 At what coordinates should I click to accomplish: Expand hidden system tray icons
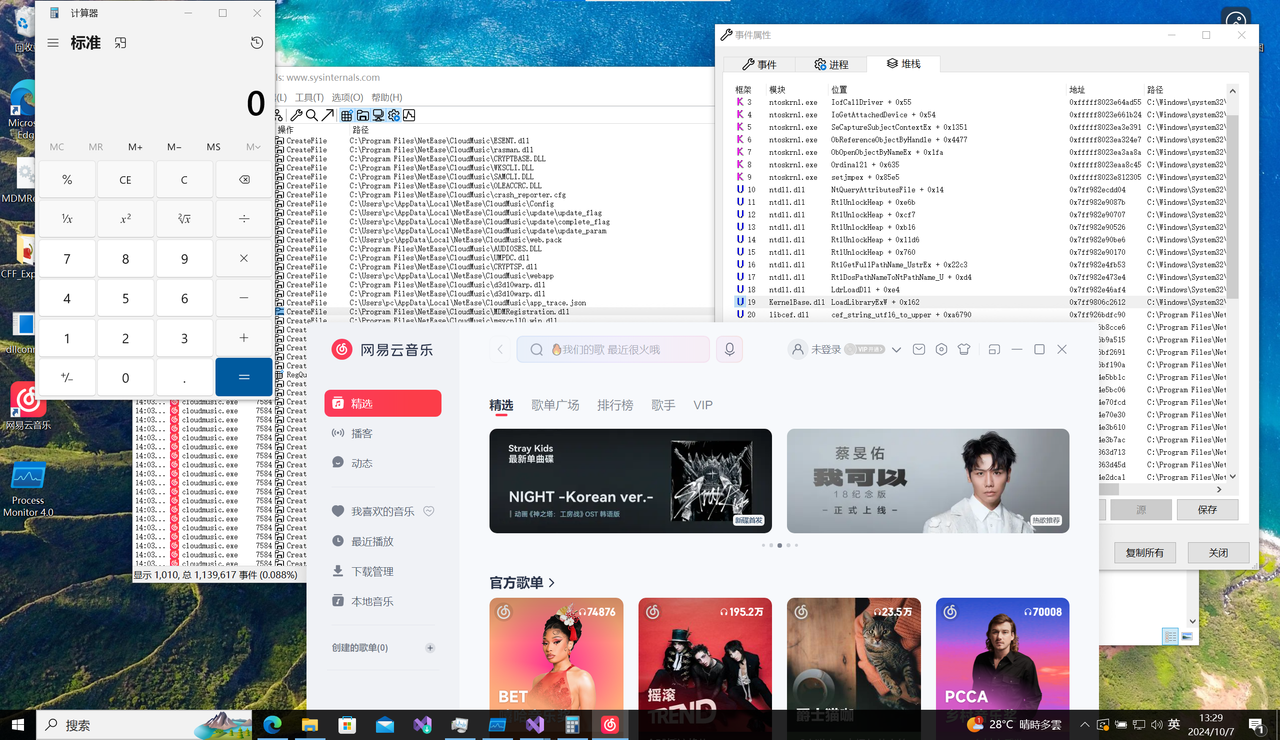[1083, 724]
